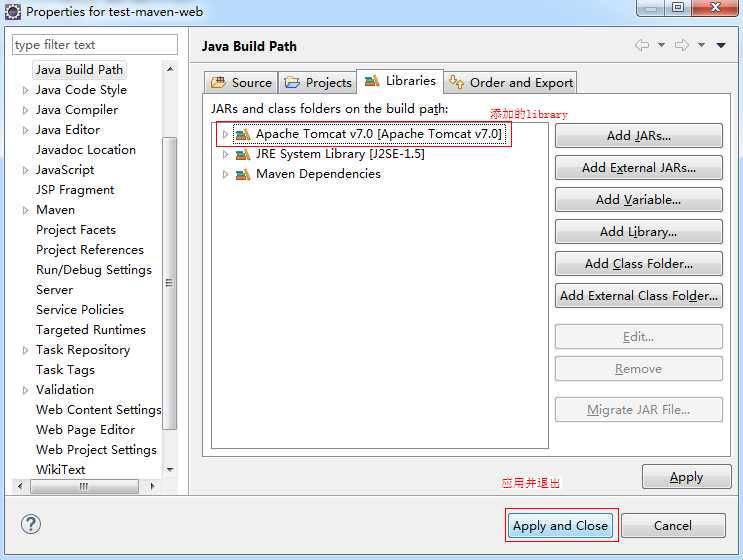
Task: Click the Apache Tomcat v7.0 library icon
Action: [243, 135]
